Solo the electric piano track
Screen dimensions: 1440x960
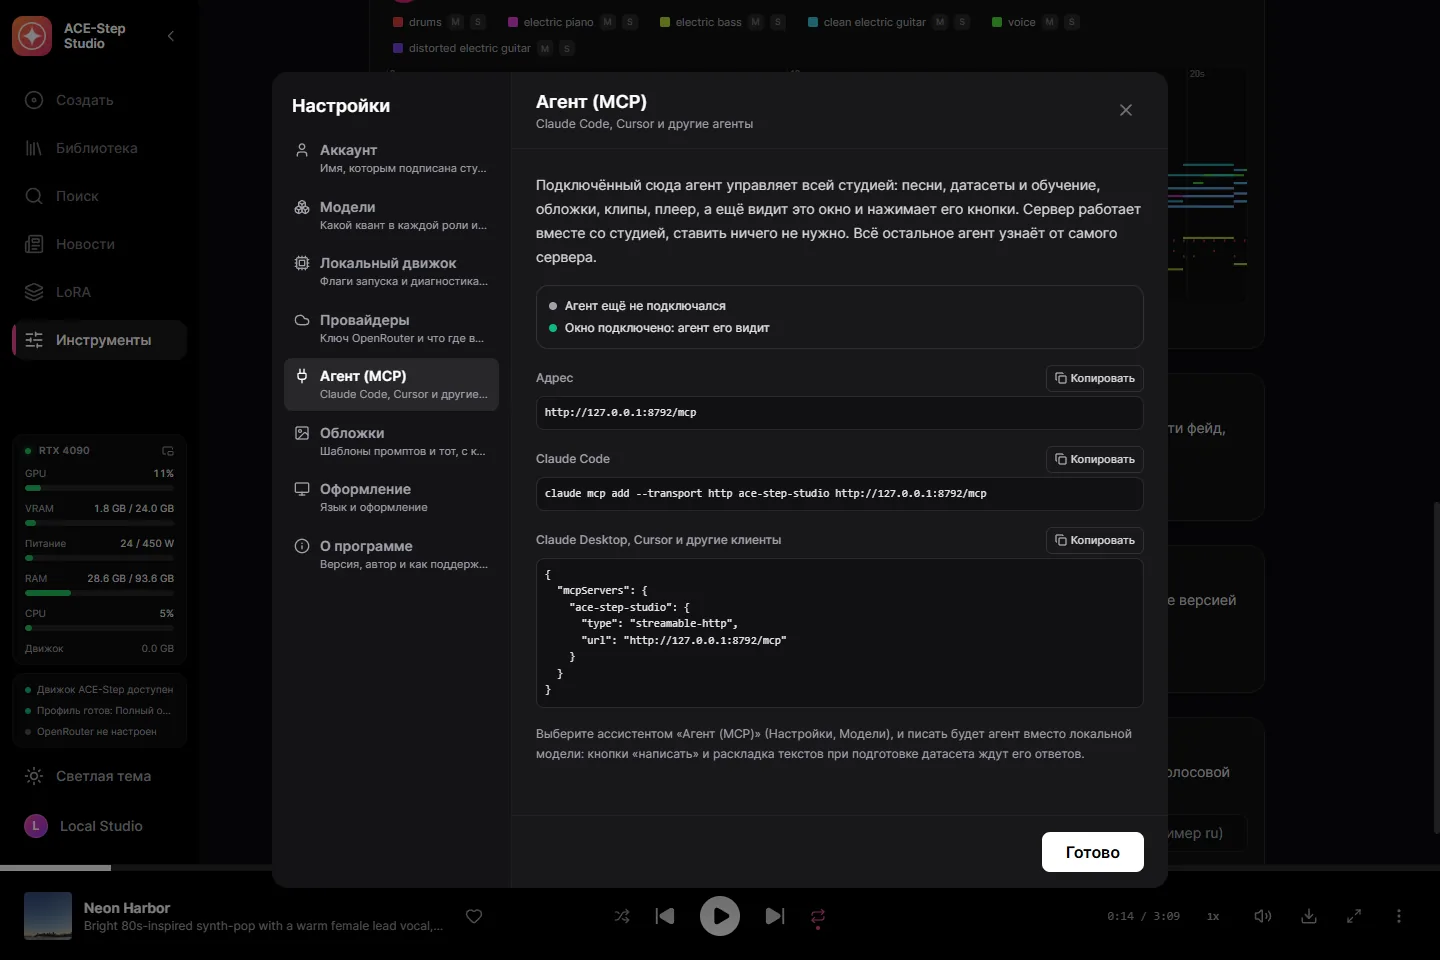coord(630,22)
